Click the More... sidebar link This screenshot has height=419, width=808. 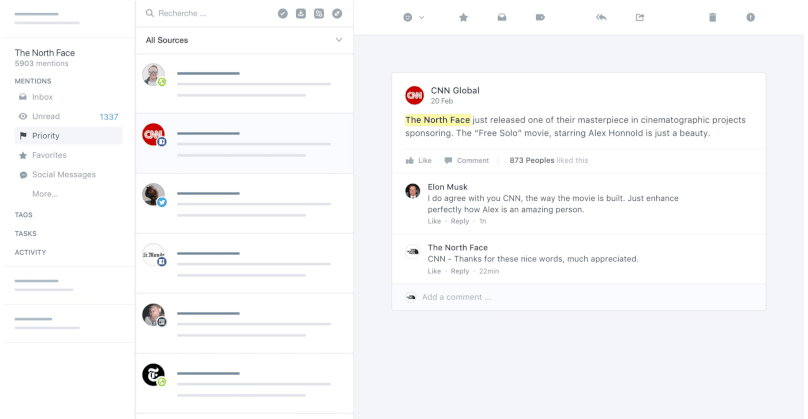(x=45, y=194)
